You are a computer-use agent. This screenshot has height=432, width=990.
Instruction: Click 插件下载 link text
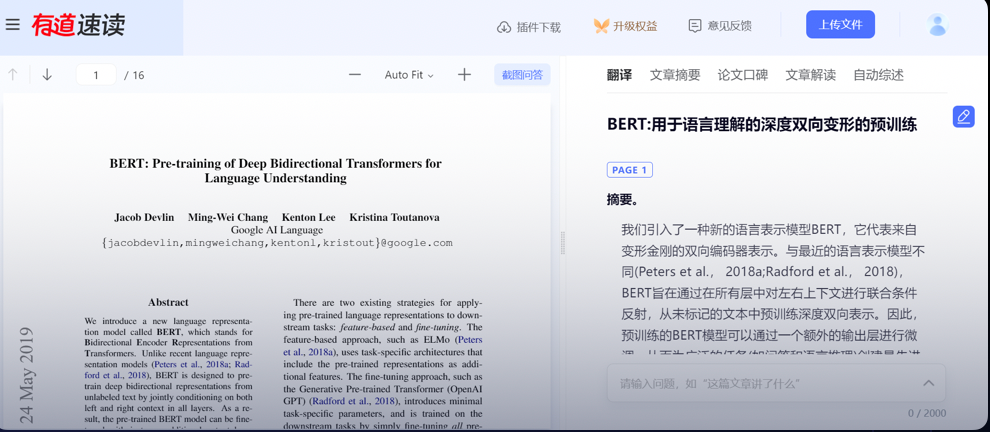point(539,27)
